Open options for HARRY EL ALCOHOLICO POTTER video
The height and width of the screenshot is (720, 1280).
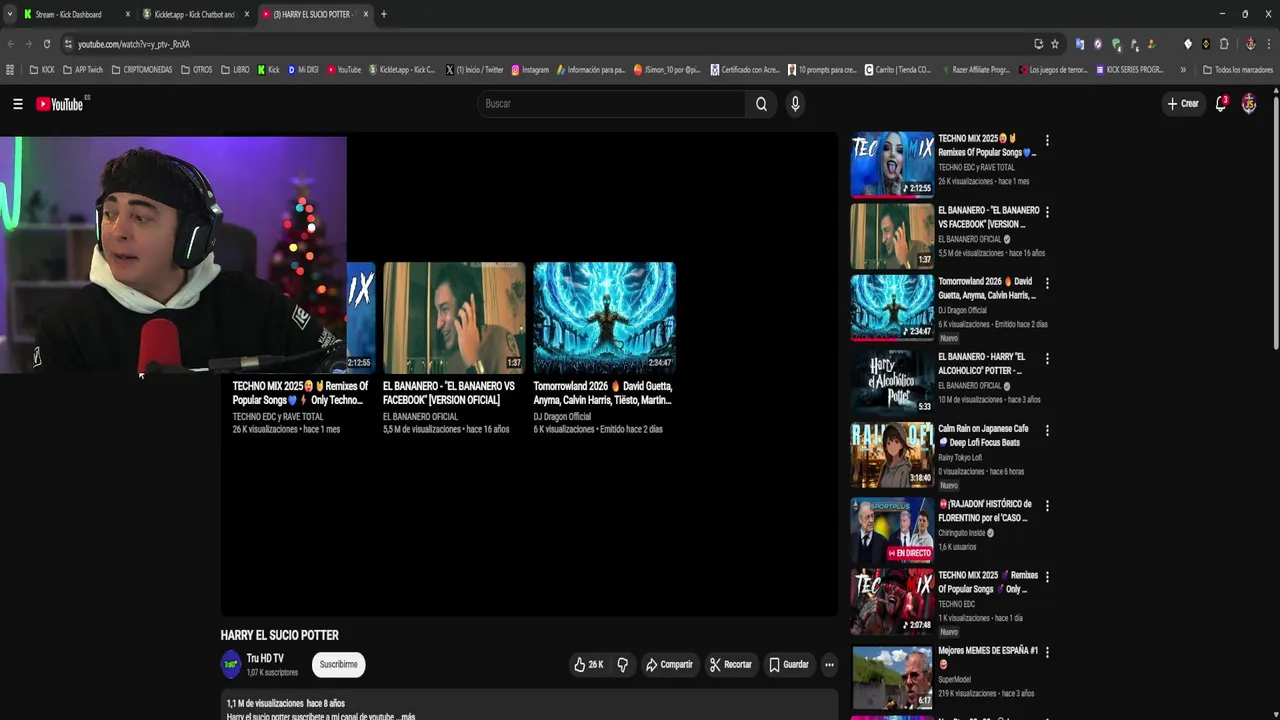(1047, 358)
